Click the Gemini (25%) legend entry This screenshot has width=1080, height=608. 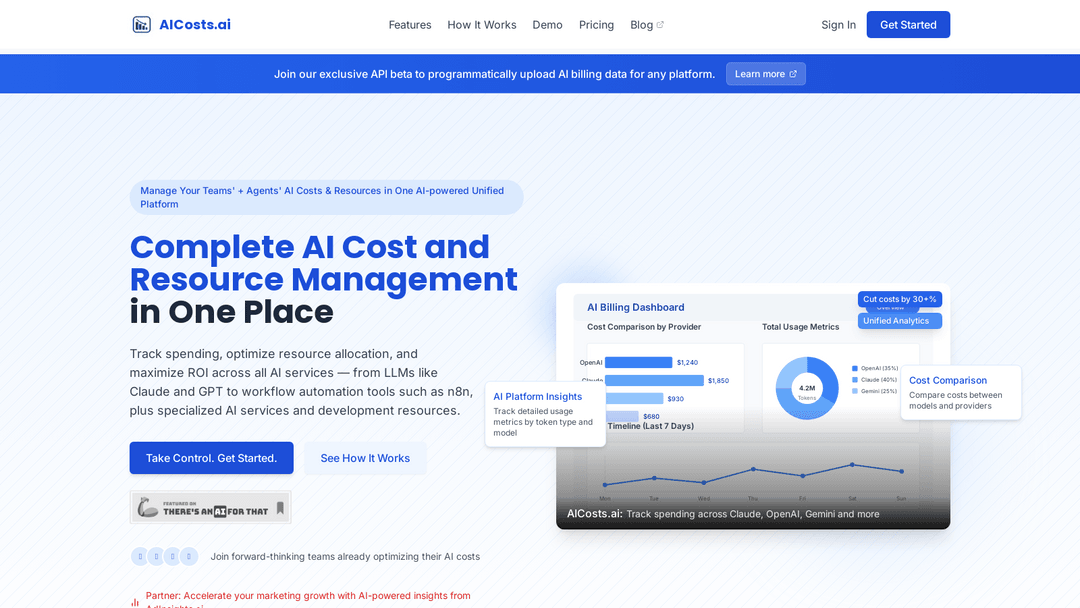875,391
